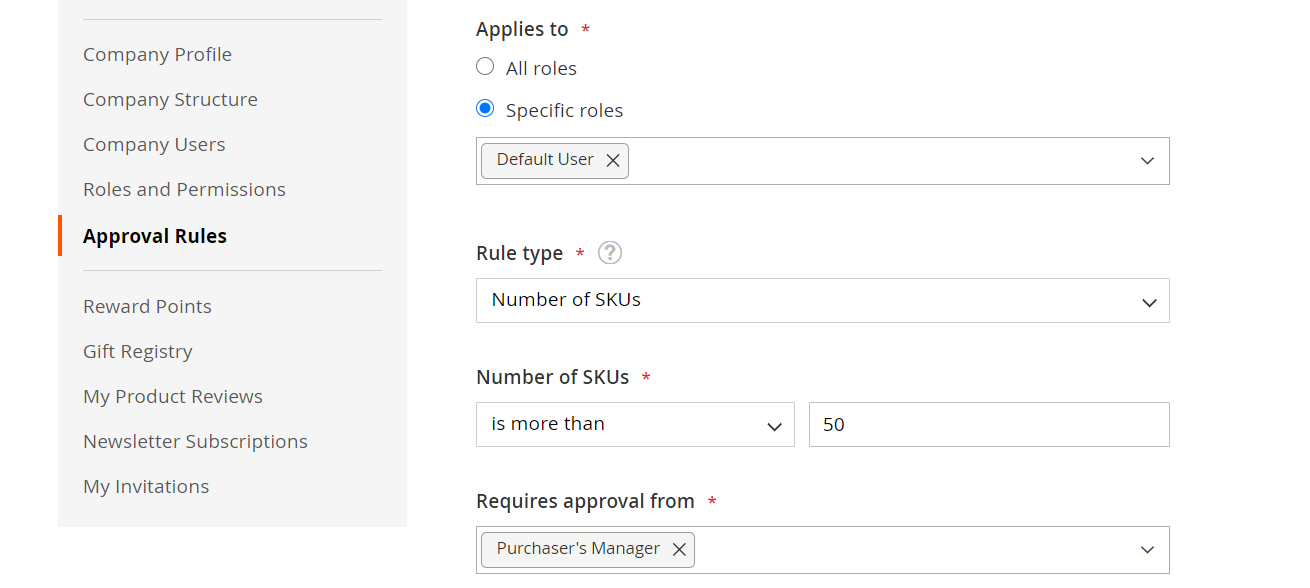The image size is (1310, 588).
Task: Open Reward Points page
Action: (147, 307)
